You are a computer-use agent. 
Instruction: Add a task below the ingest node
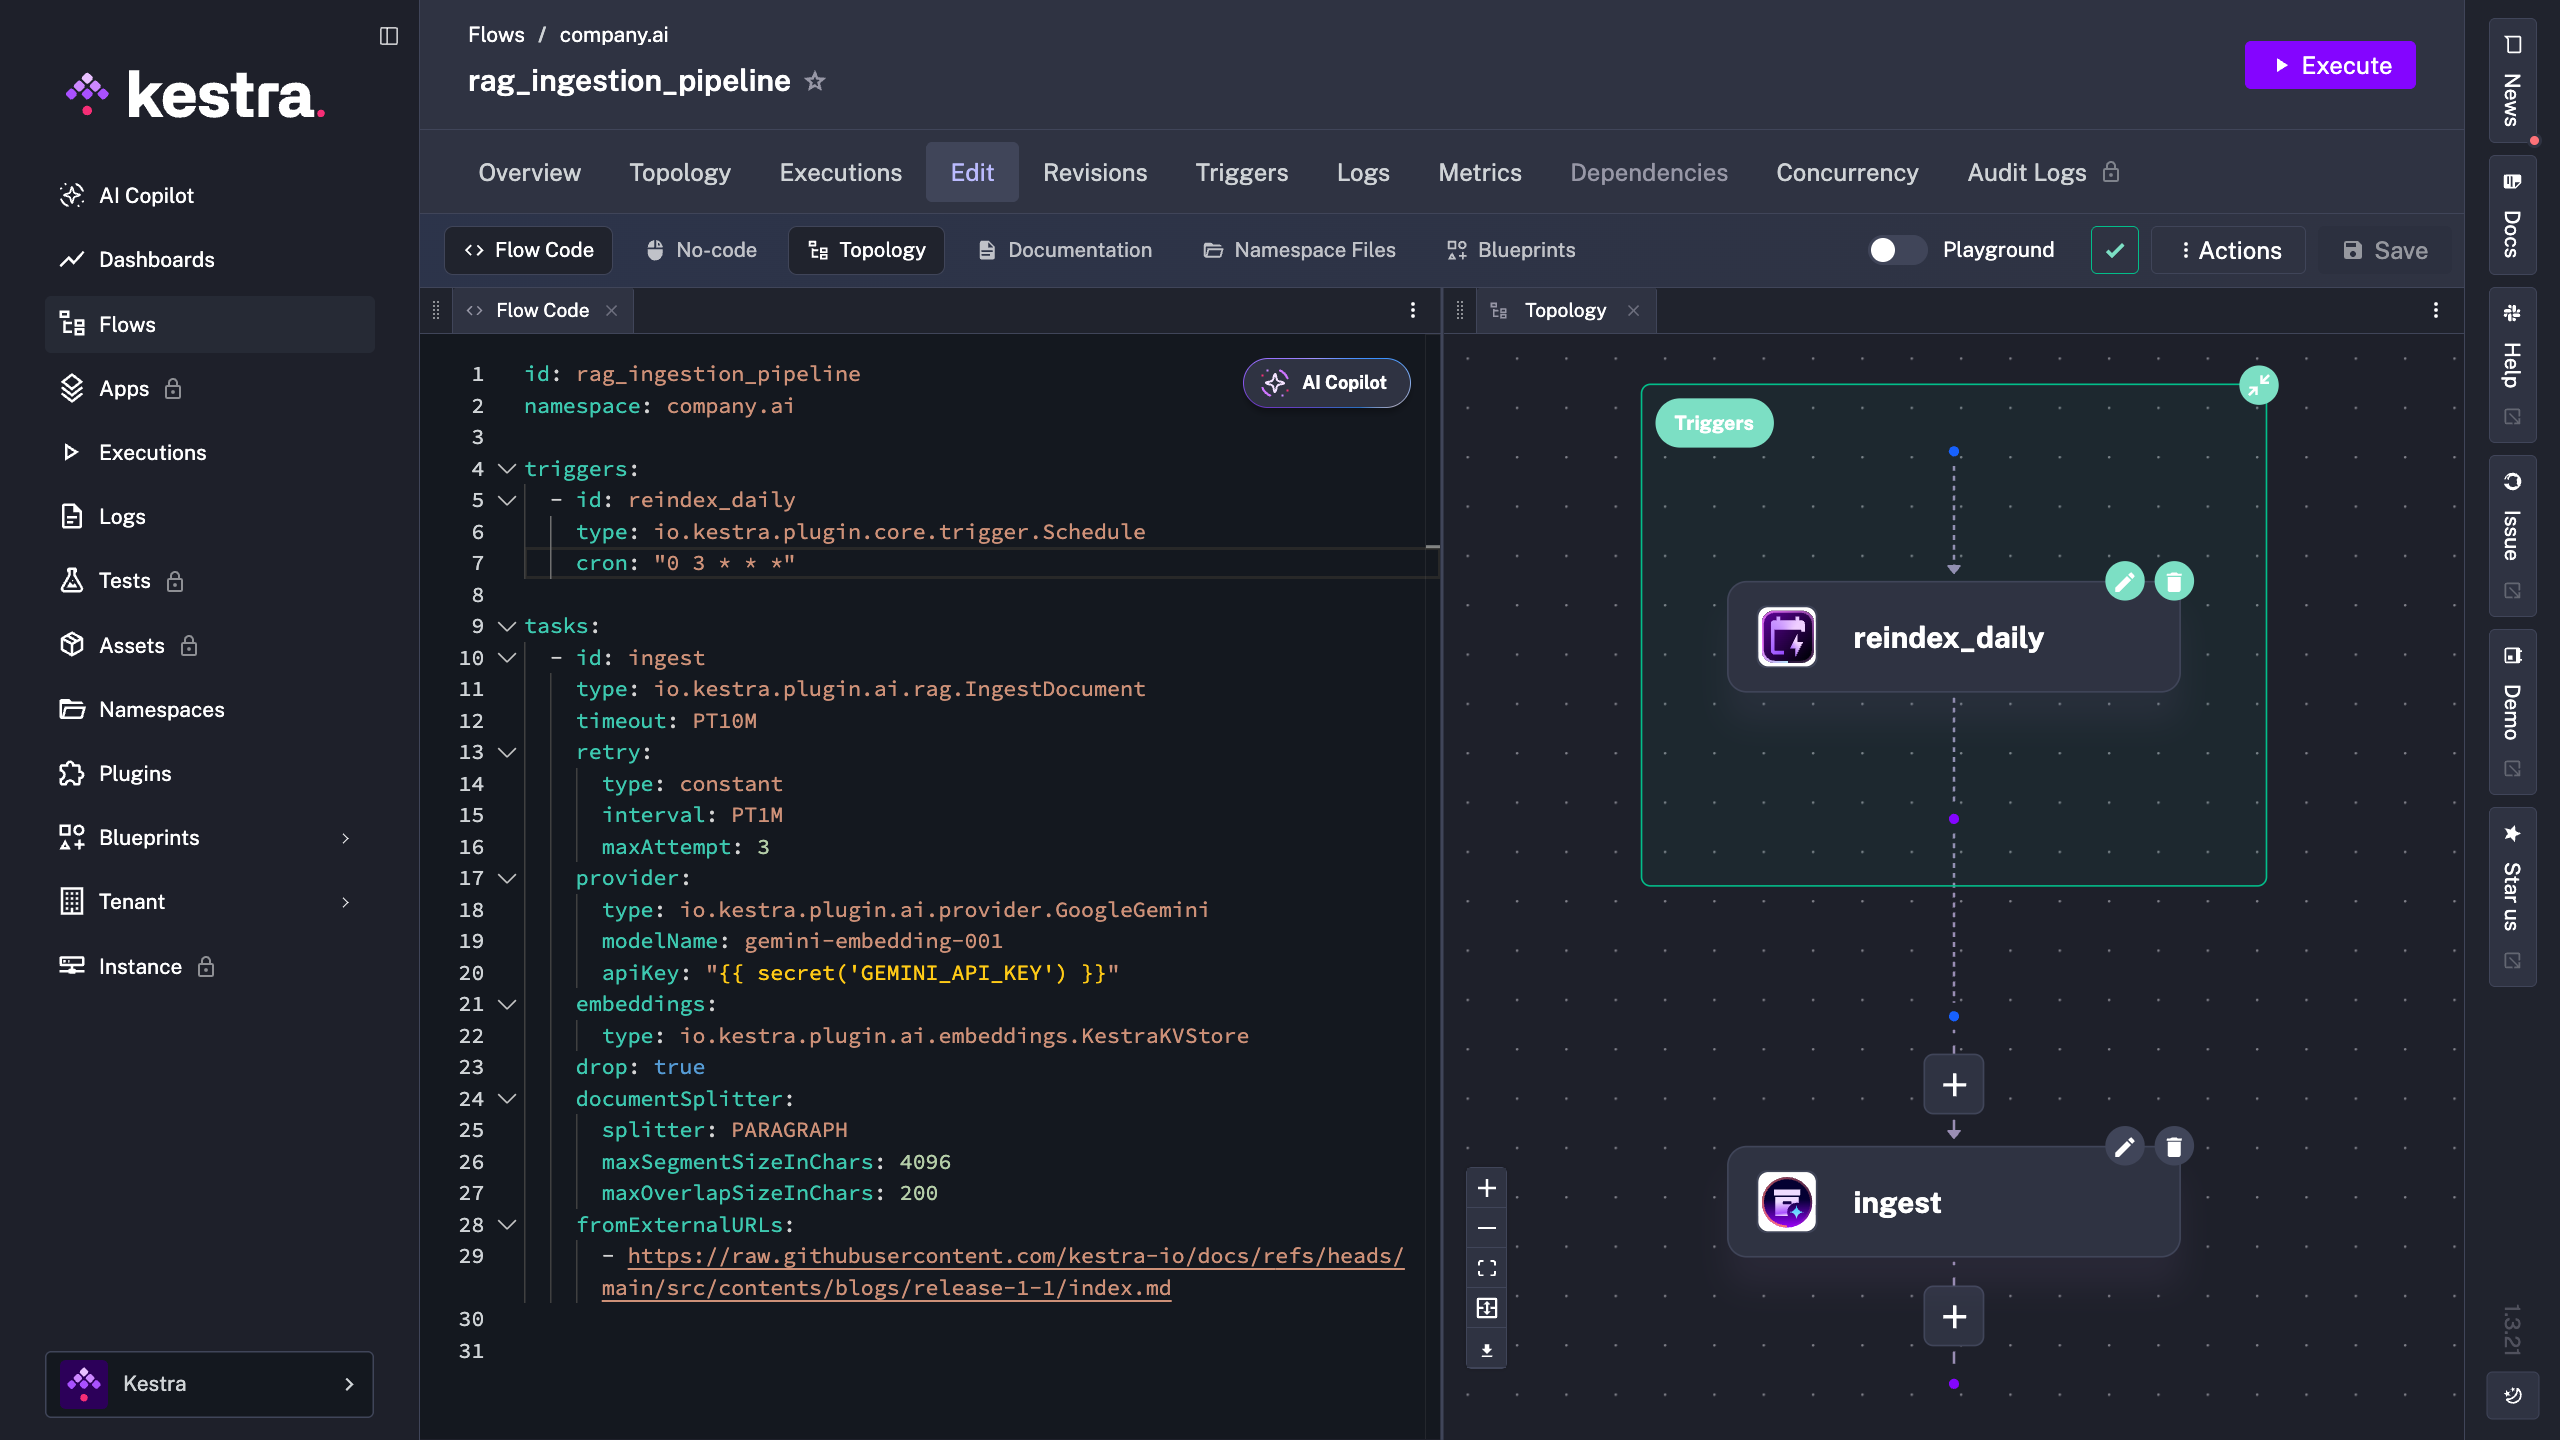(x=1954, y=1317)
